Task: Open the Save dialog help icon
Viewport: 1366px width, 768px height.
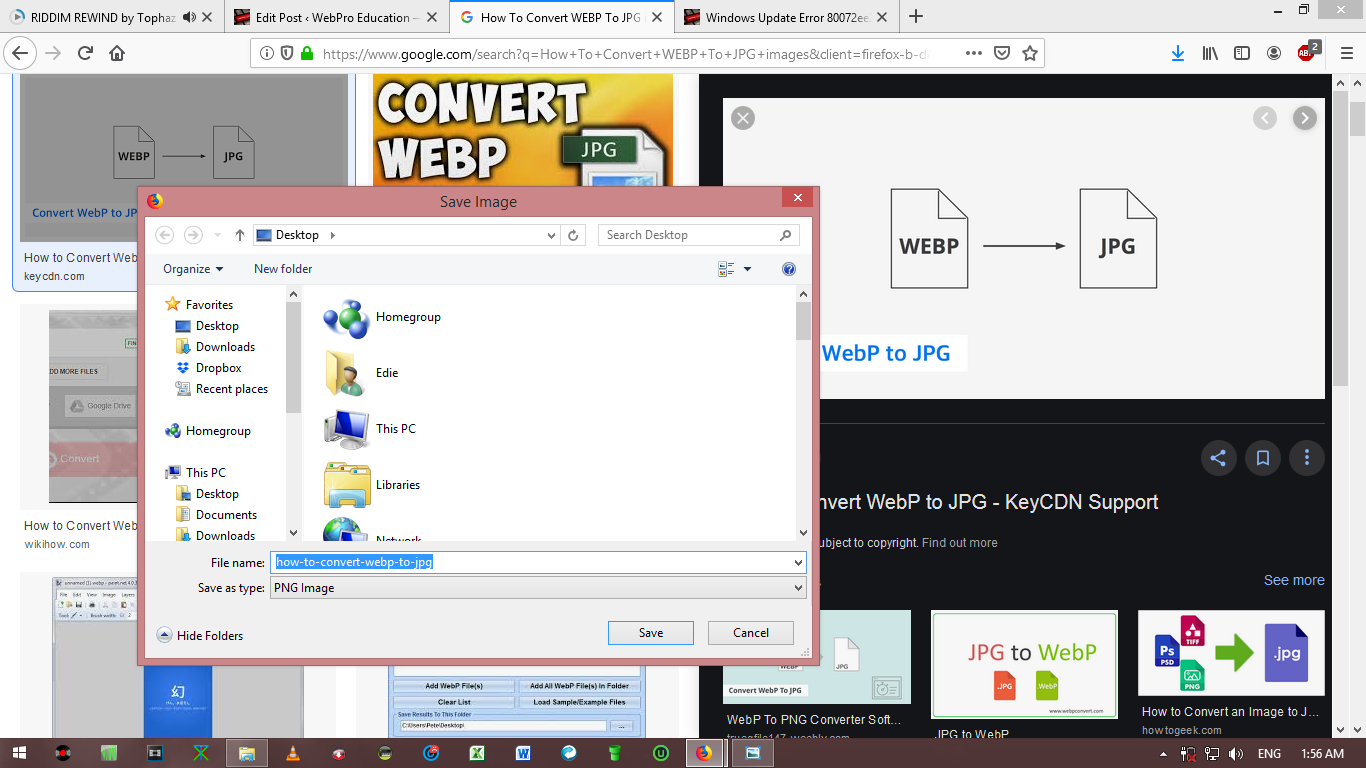Action: [x=789, y=269]
